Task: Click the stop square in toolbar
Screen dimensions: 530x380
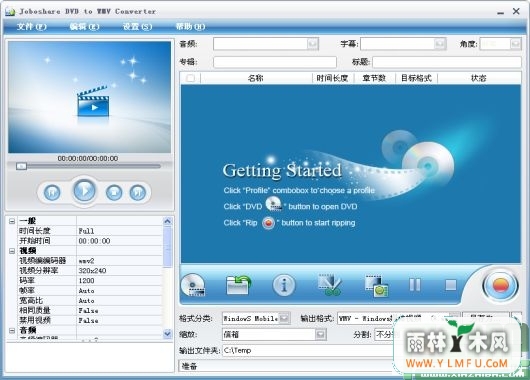Action: (451, 285)
